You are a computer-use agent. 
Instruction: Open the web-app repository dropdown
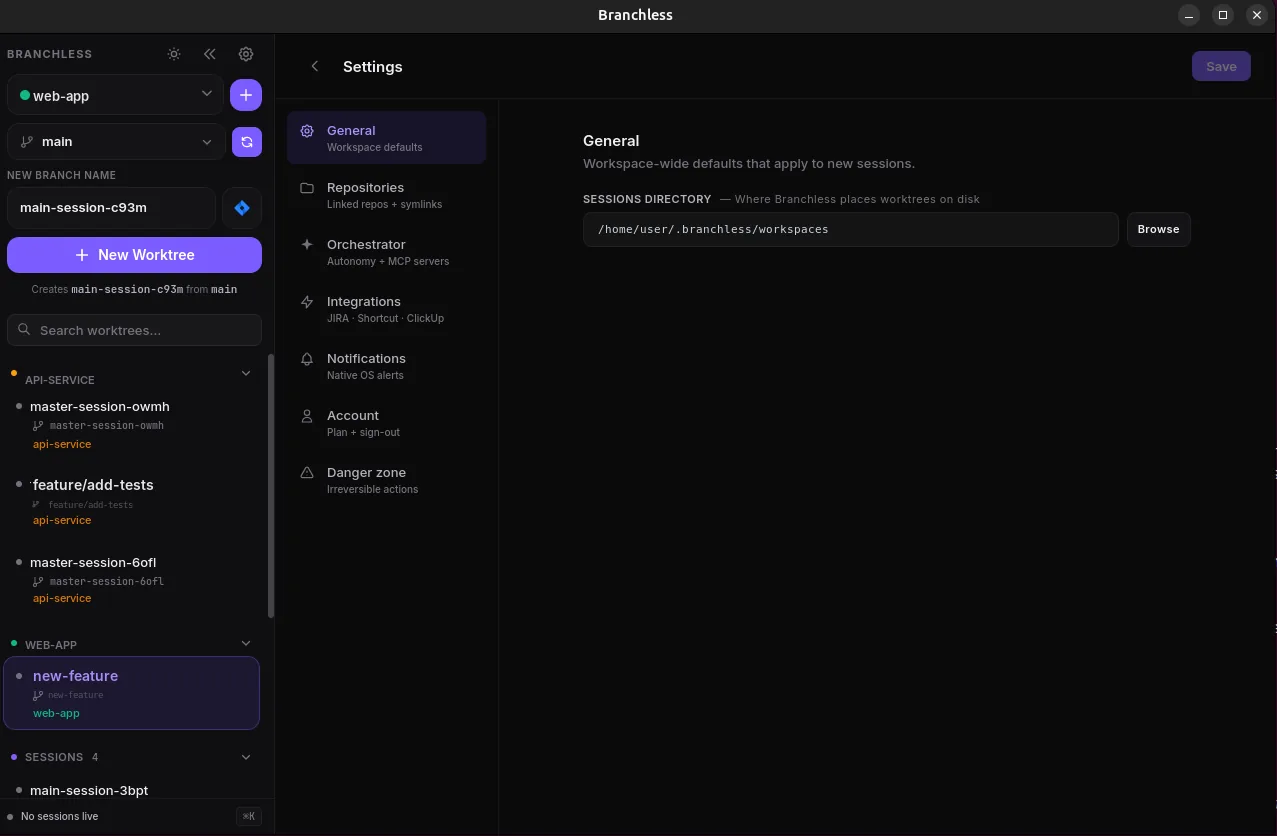coord(115,95)
